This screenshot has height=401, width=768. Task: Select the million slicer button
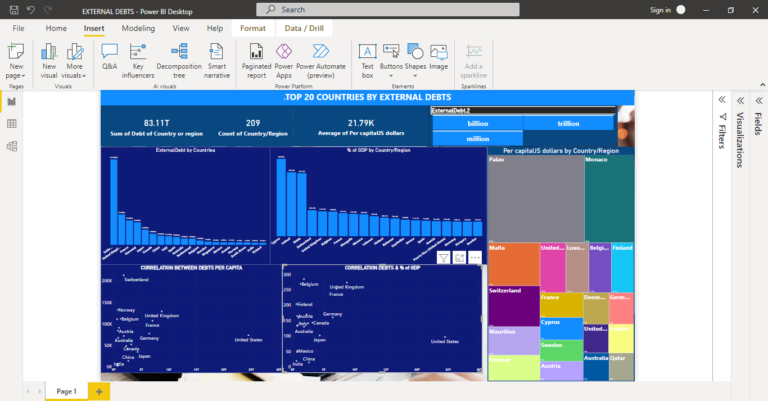click(478, 139)
